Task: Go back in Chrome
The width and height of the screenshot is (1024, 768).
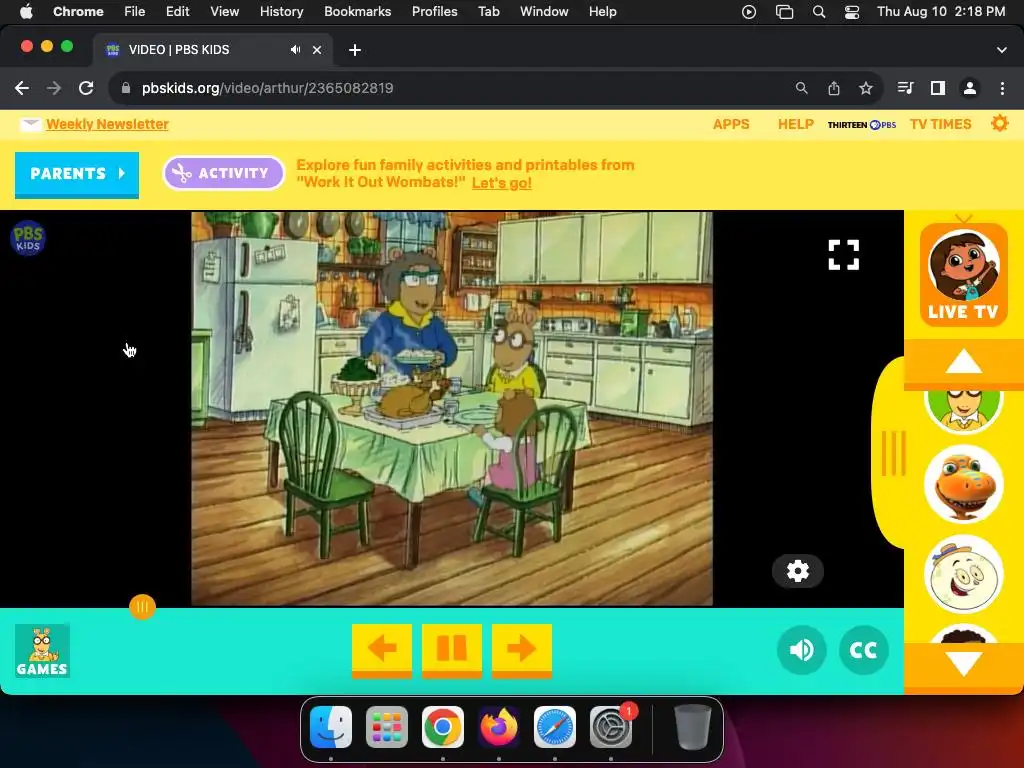Action: pos(22,88)
